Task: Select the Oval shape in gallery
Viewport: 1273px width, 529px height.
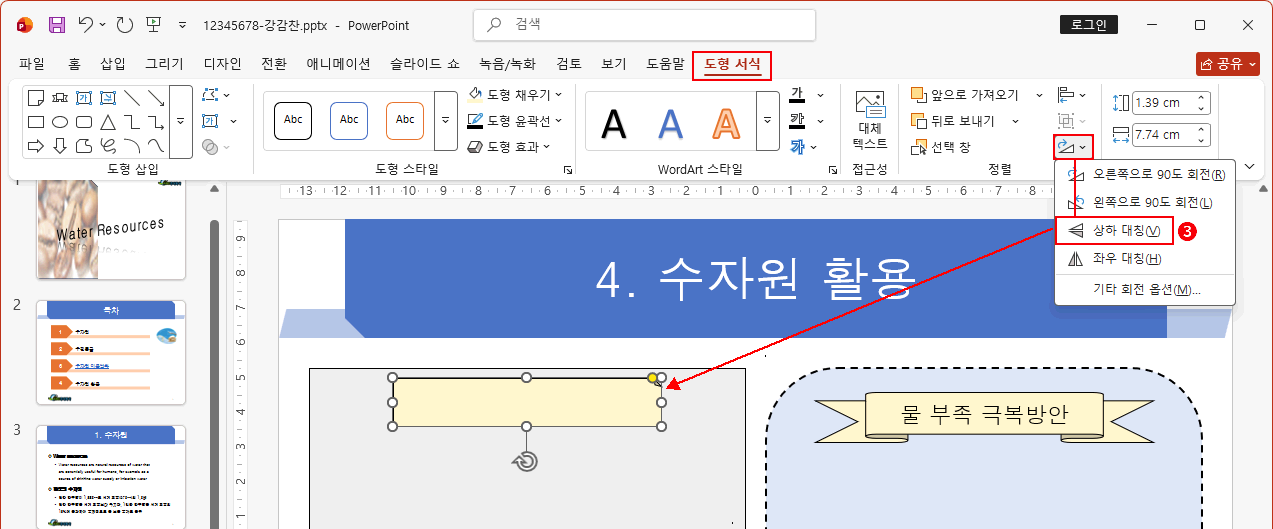Action: (x=60, y=122)
